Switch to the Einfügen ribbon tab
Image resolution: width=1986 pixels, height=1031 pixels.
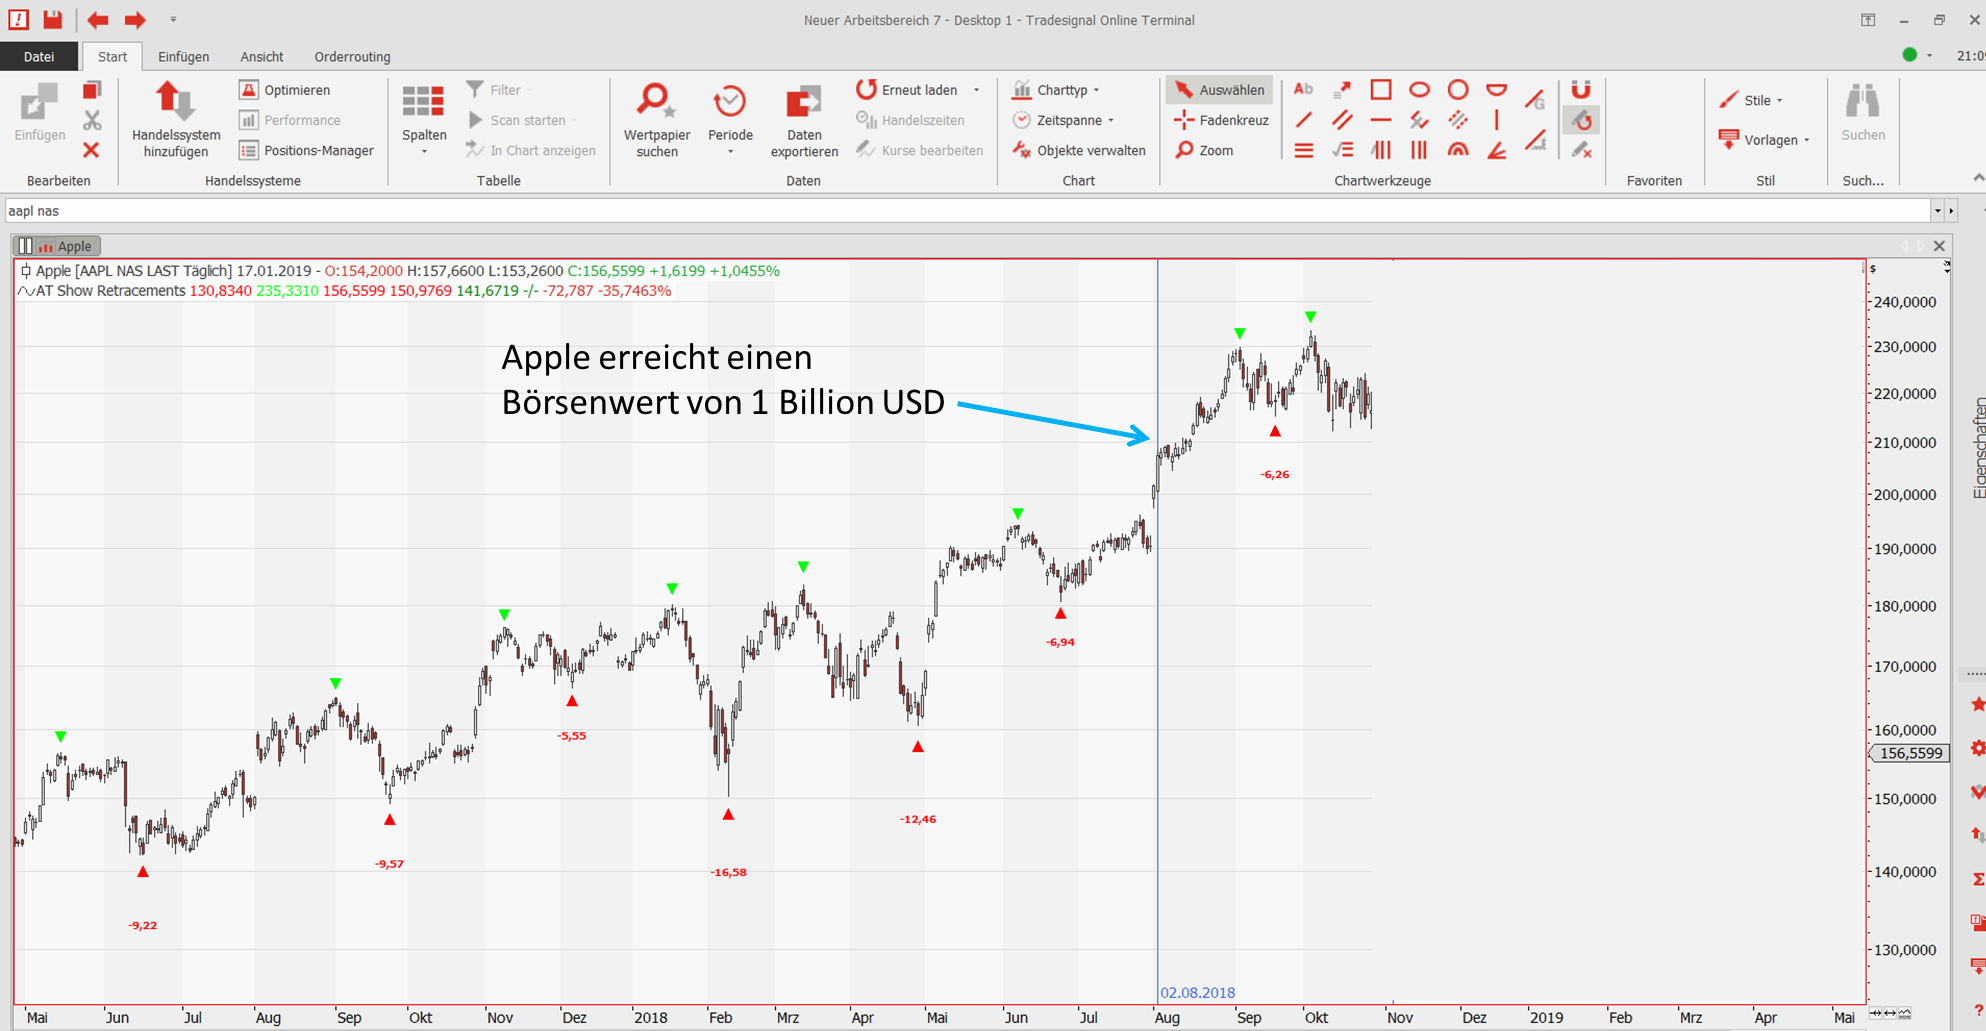pos(183,57)
